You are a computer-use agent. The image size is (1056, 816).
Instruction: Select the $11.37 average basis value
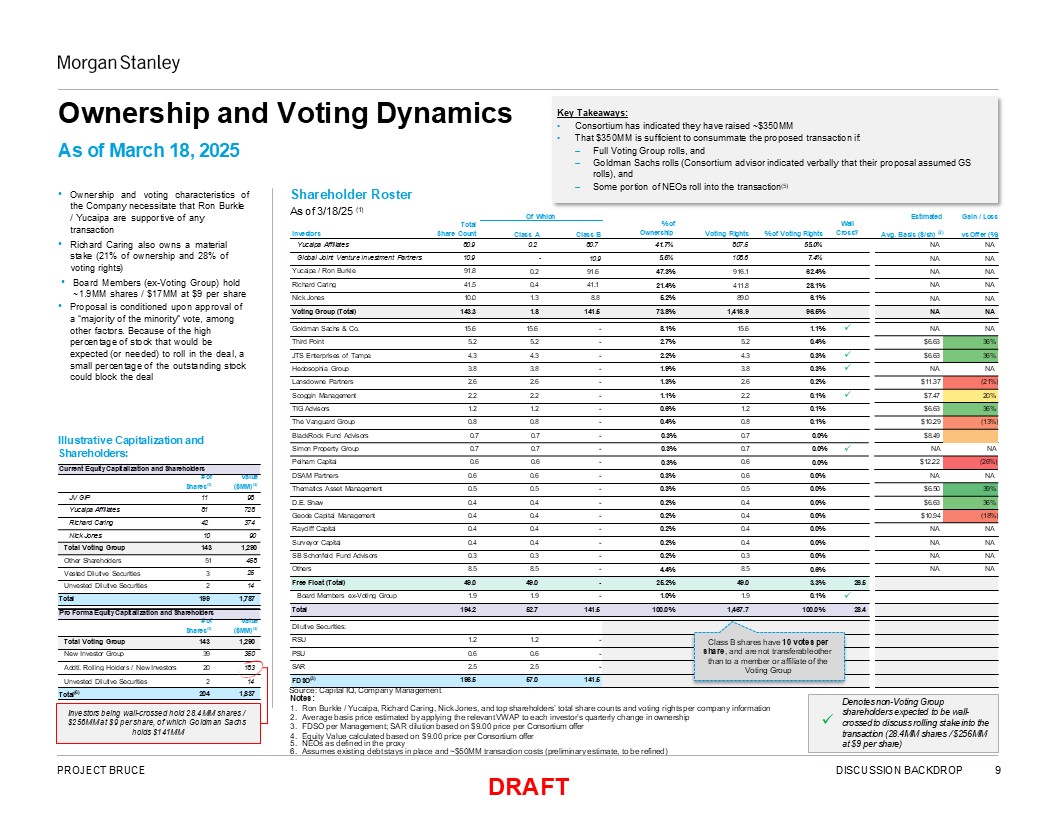point(929,382)
